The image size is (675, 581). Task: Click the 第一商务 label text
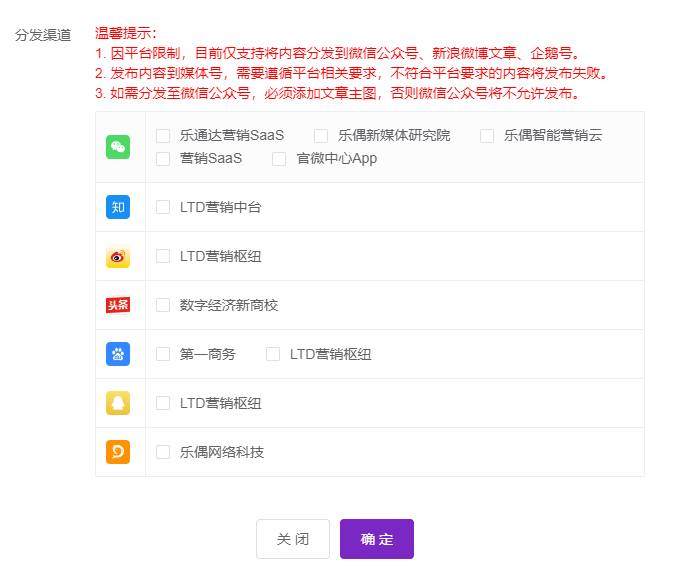(208, 355)
